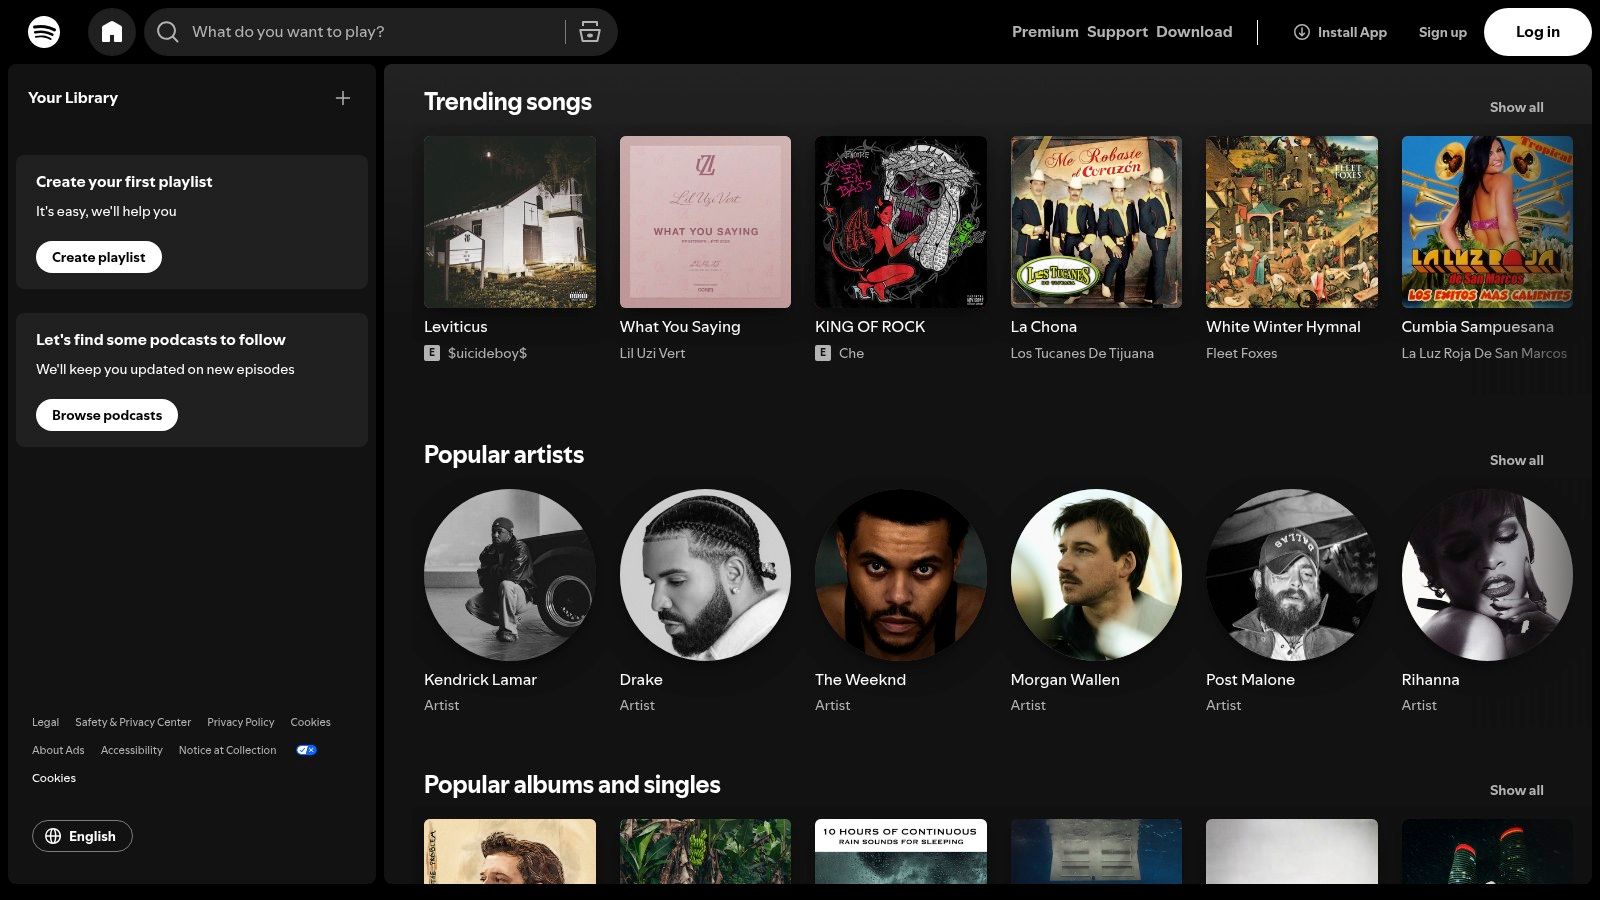Image resolution: width=1600 pixels, height=900 pixels.
Task: Open the globe language icon
Action: (53, 836)
